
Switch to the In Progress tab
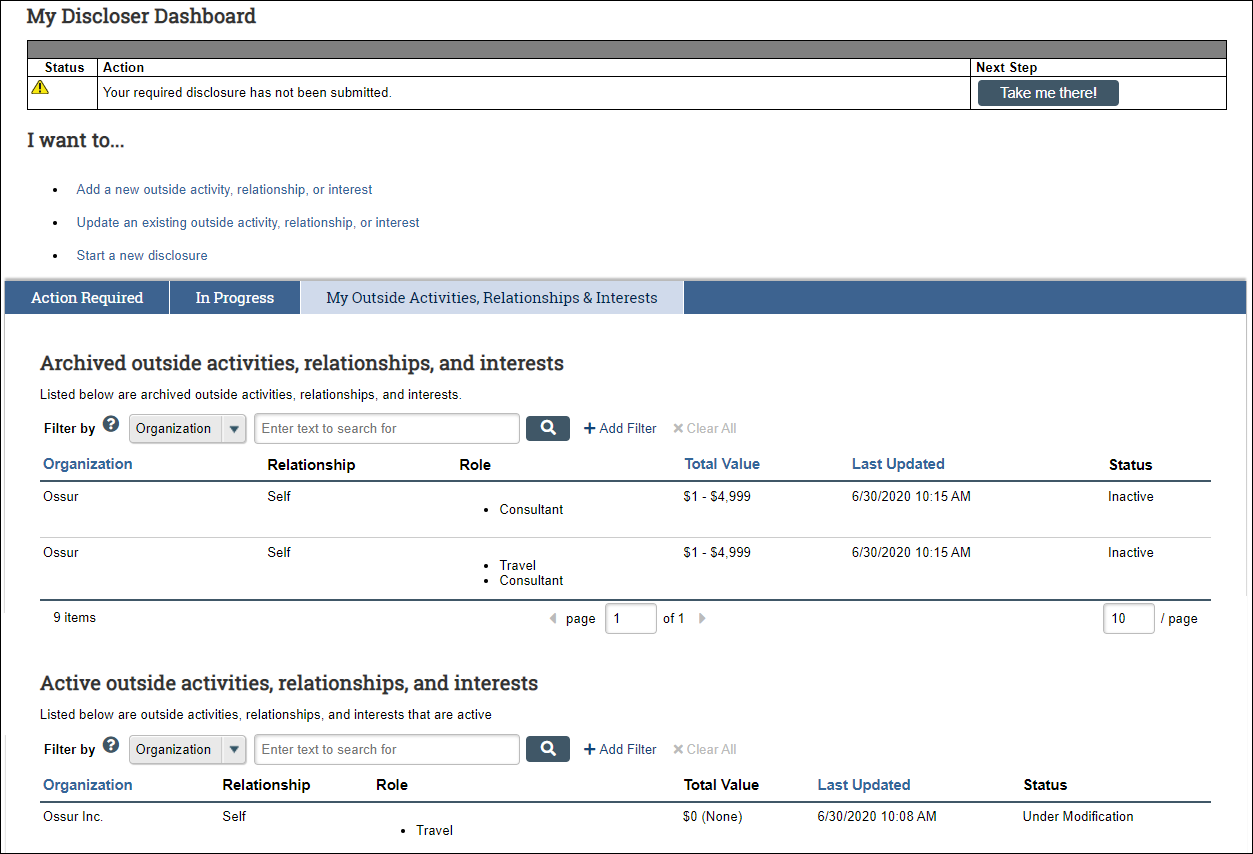click(234, 297)
